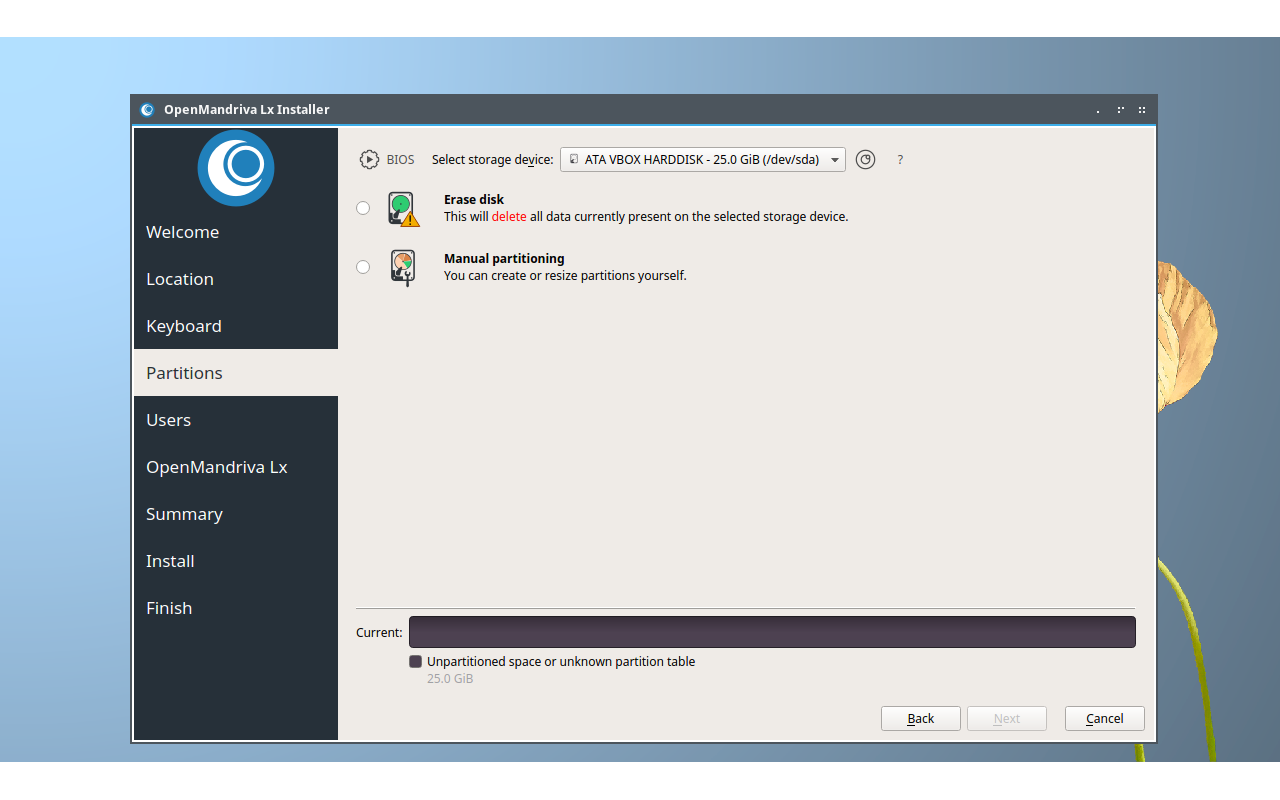The height and width of the screenshot is (800, 1280).
Task: Select the Users step in sidebar
Action: pos(168,420)
